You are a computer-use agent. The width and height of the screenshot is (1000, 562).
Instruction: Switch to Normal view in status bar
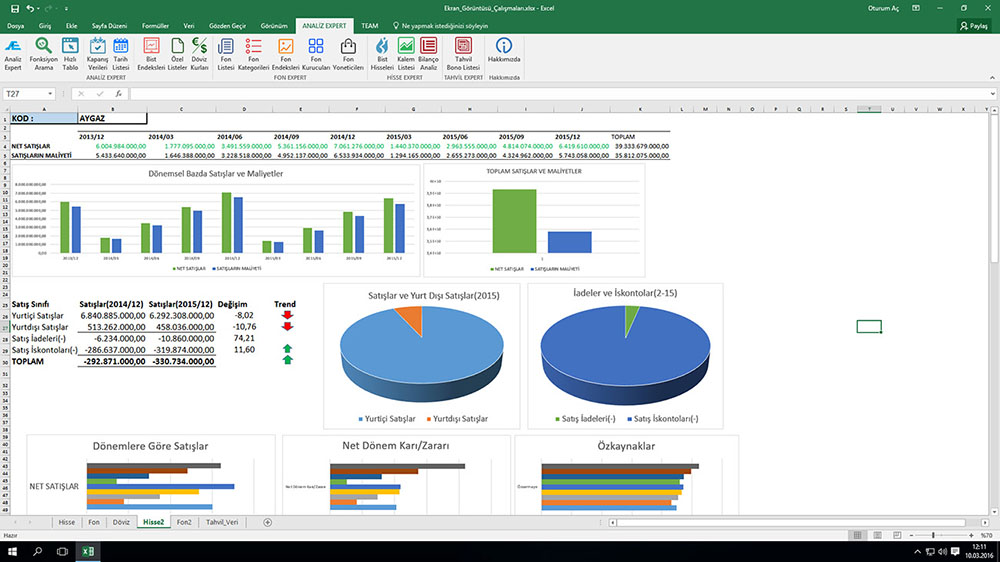(x=858, y=535)
